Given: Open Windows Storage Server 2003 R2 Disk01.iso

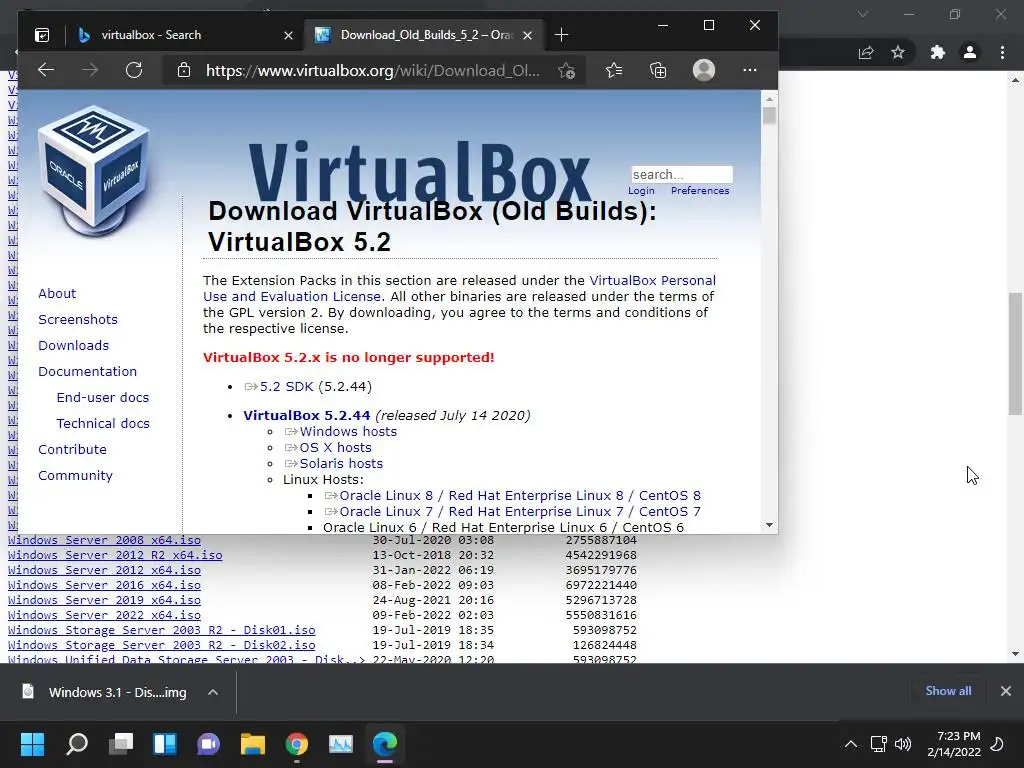Looking at the screenshot, I should 161,630.
